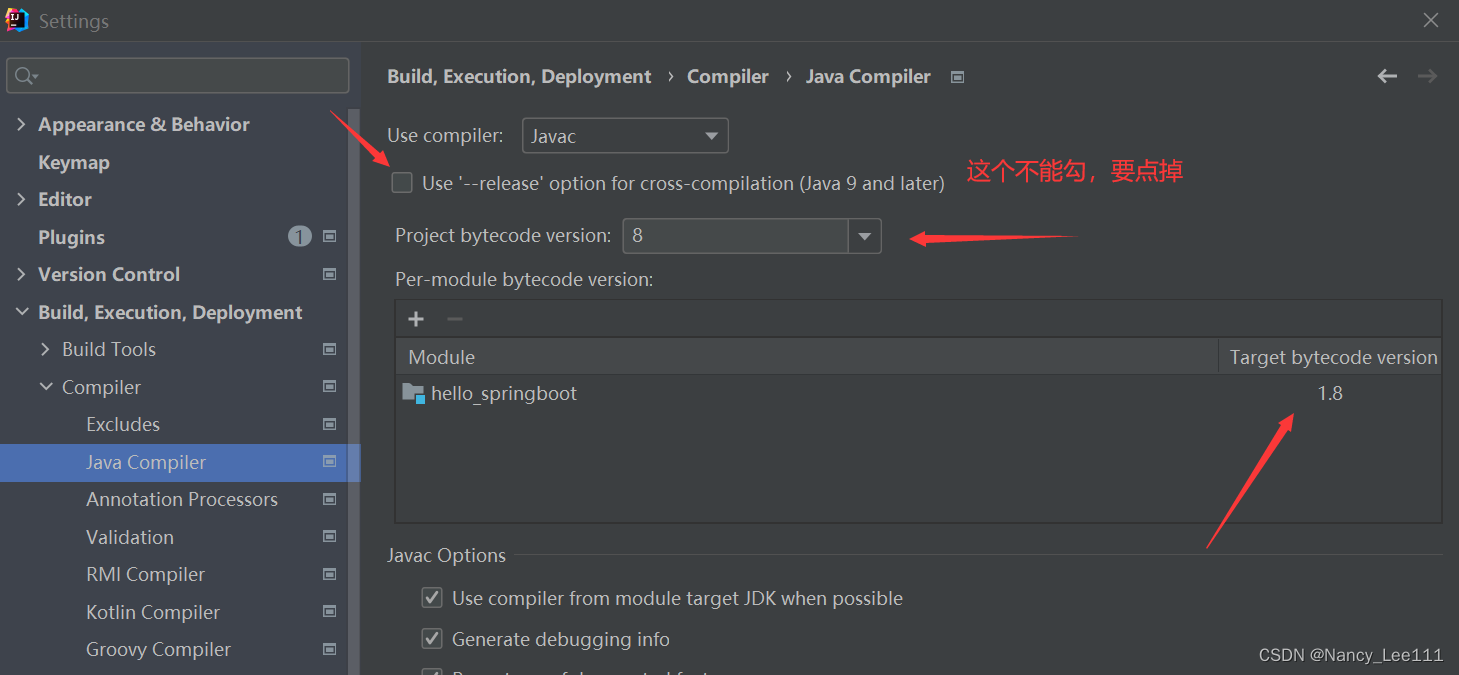
Task: Click the minus icon to remove module entry
Action: pos(454,318)
